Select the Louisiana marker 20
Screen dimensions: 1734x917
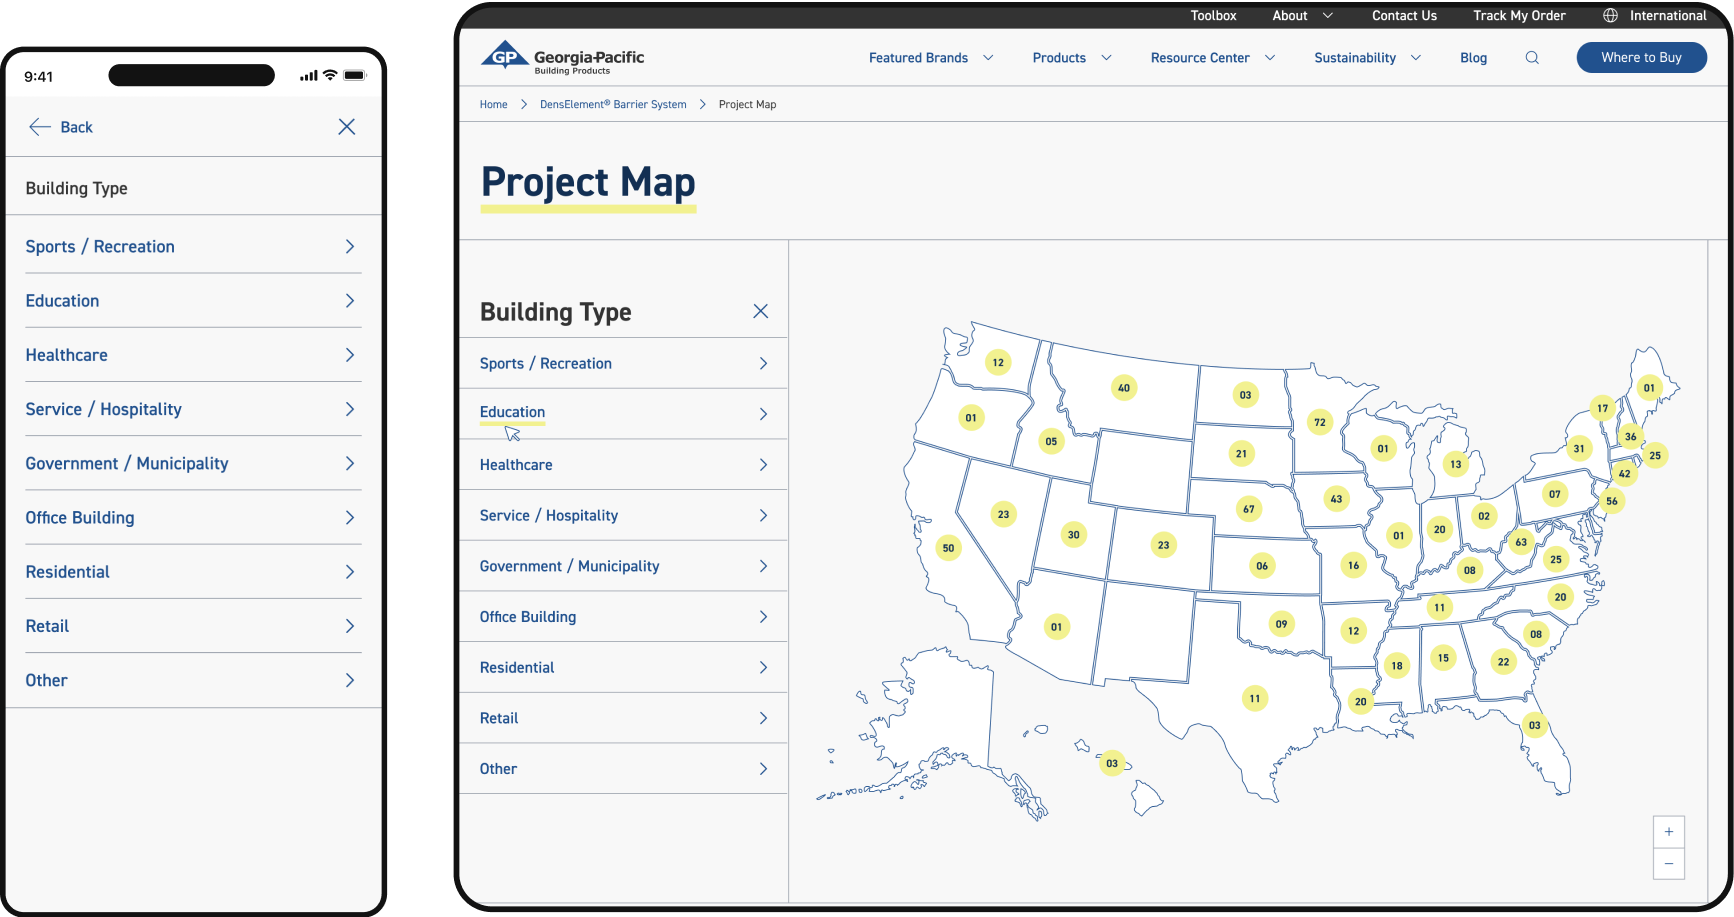click(x=1361, y=702)
